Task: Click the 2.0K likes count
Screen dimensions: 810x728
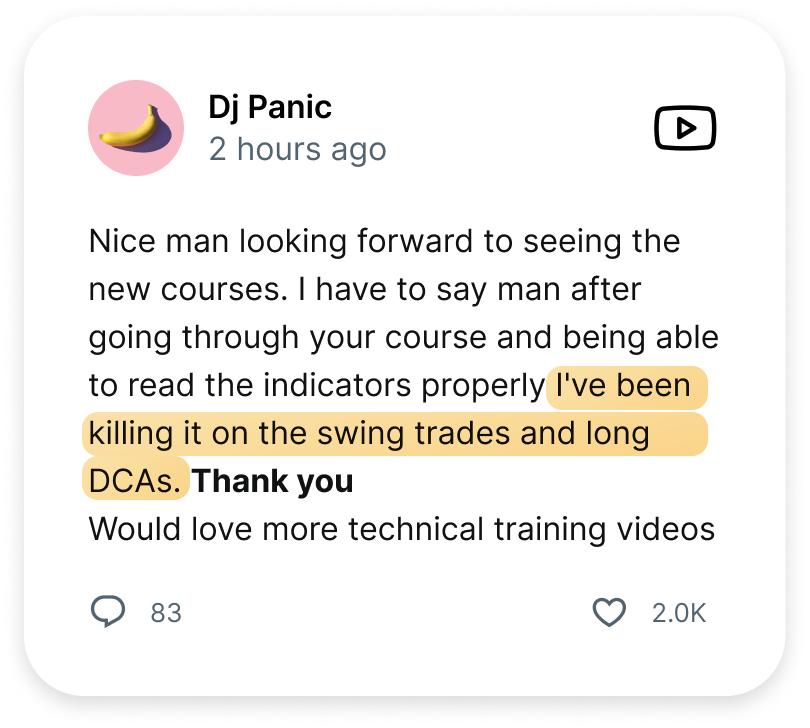Action: (x=679, y=613)
